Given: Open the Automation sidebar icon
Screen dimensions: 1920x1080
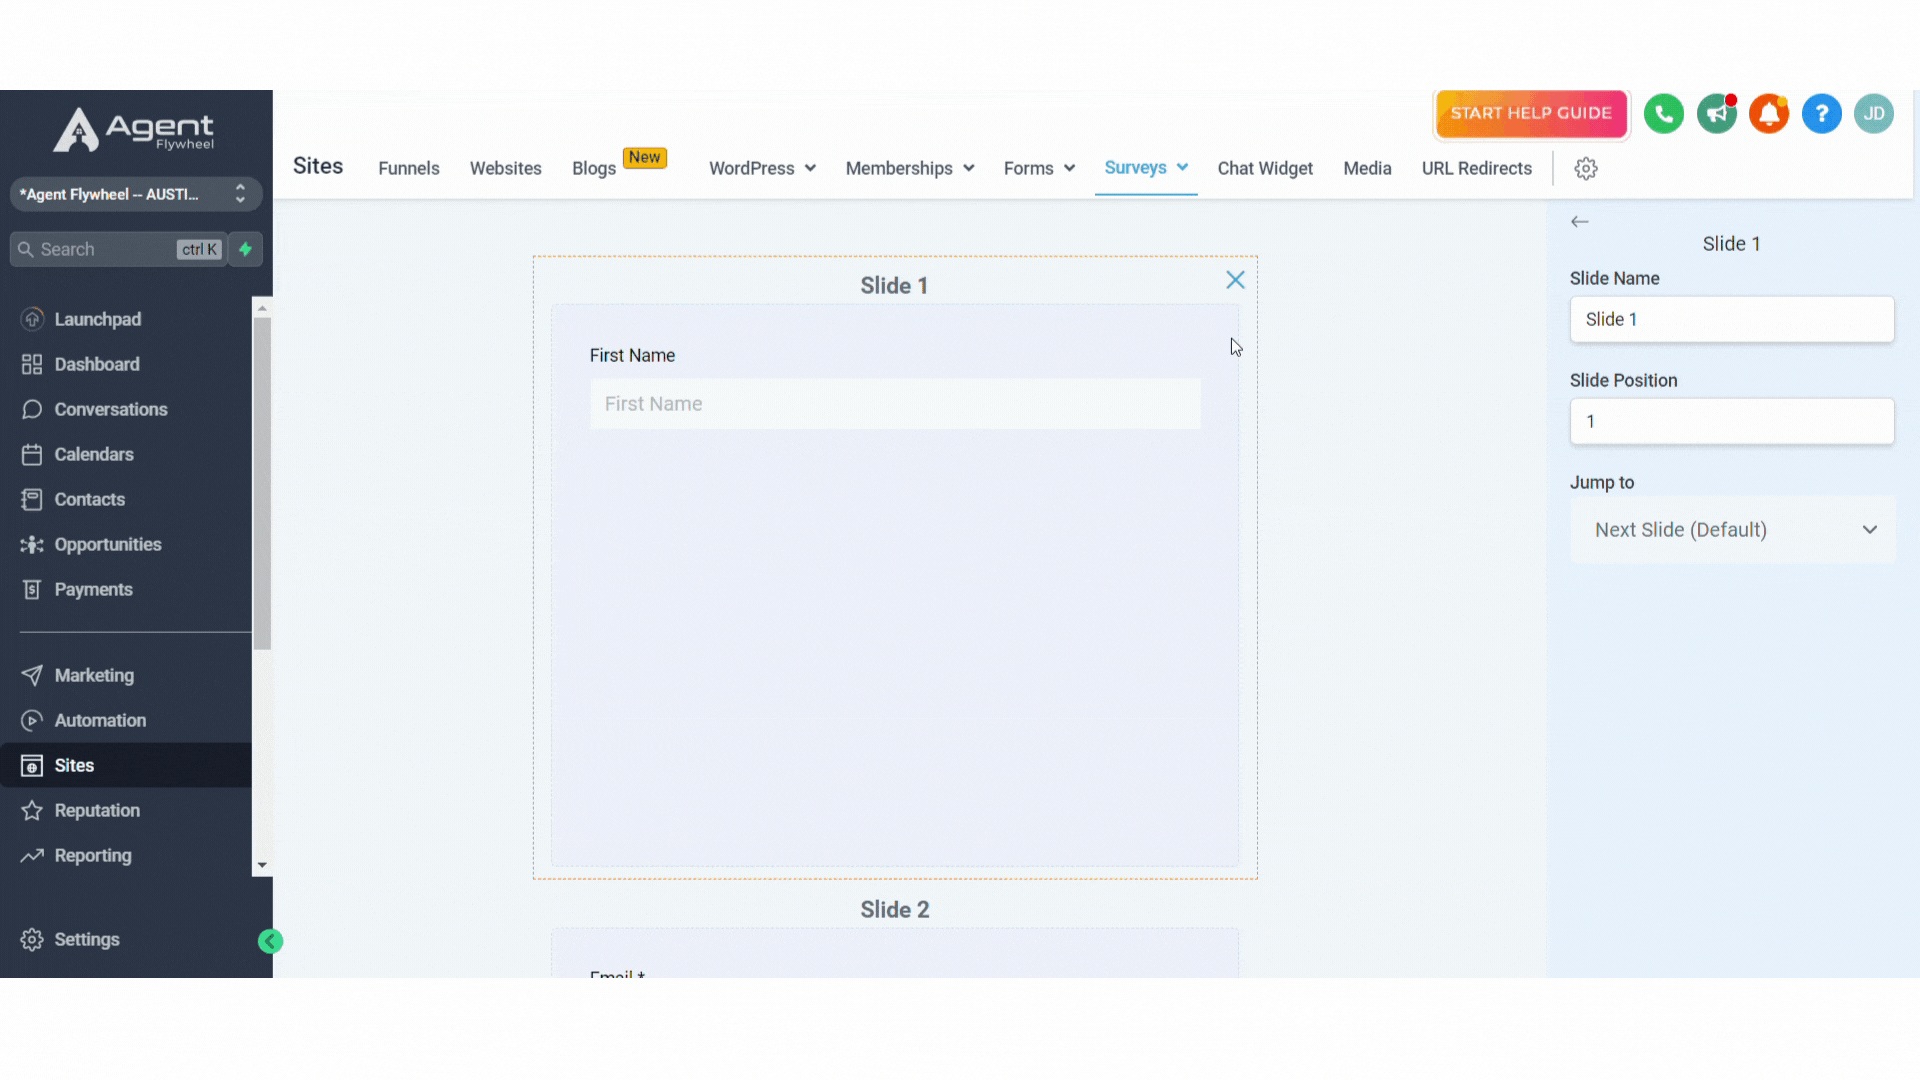Looking at the screenshot, I should pos(31,720).
